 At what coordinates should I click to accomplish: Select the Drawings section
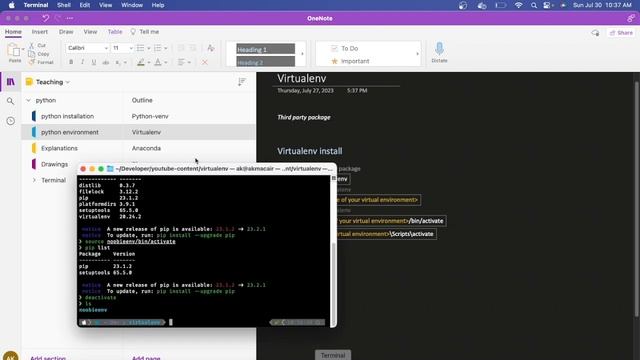pyautogui.click(x=53, y=164)
